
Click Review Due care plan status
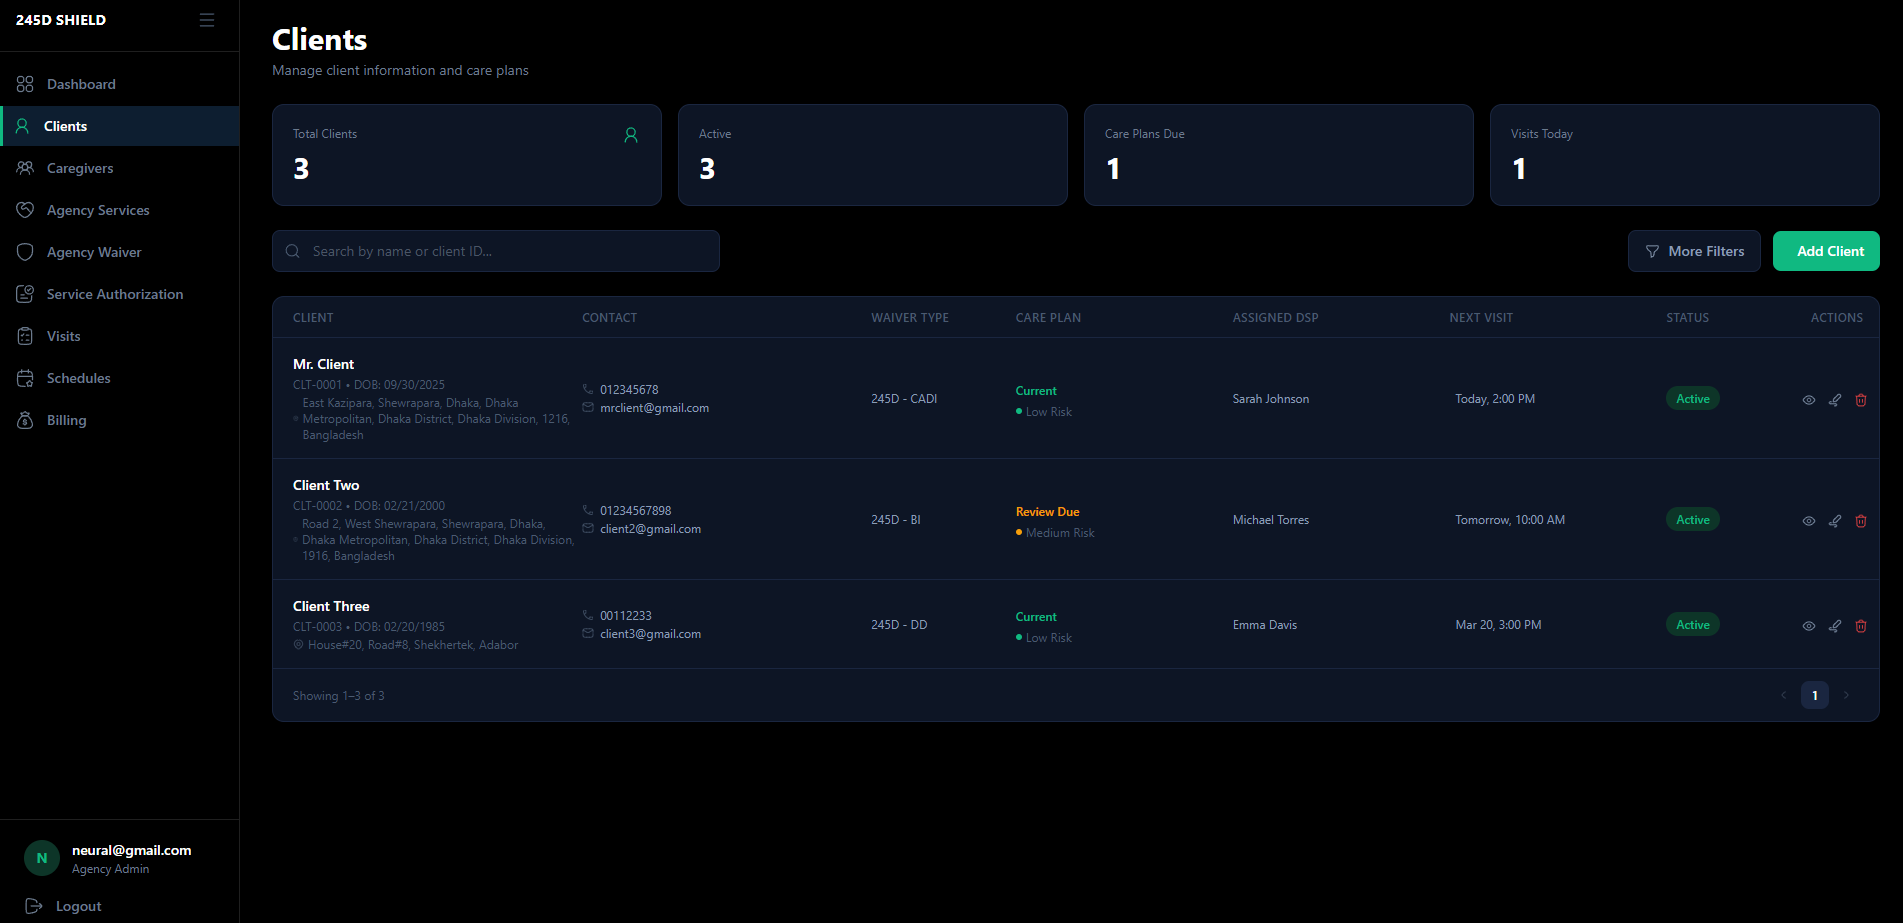click(1048, 512)
